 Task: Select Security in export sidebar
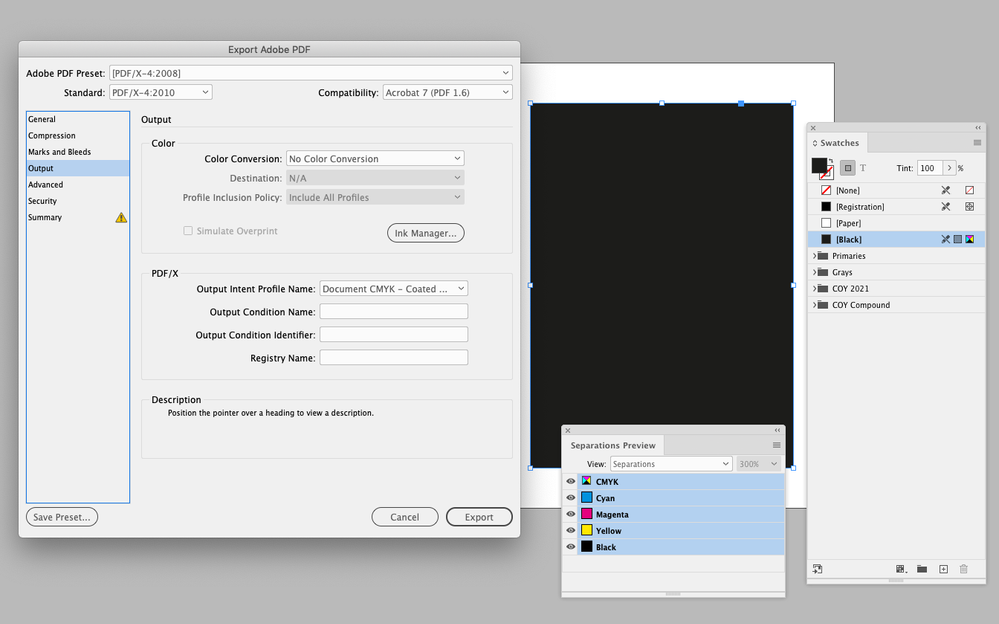(x=78, y=201)
